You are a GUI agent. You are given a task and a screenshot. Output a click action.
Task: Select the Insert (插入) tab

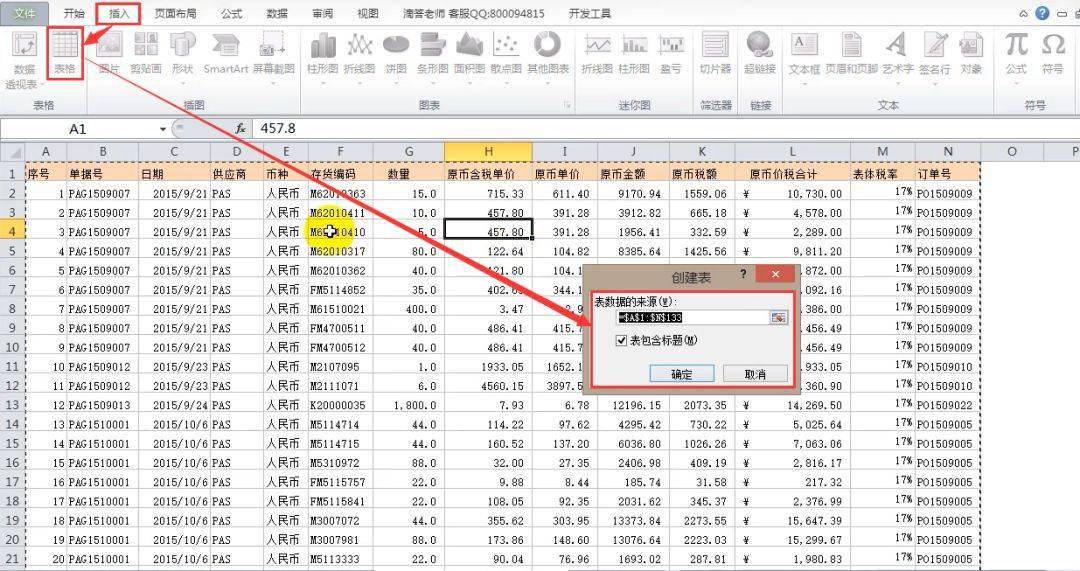tap(119, 13)
